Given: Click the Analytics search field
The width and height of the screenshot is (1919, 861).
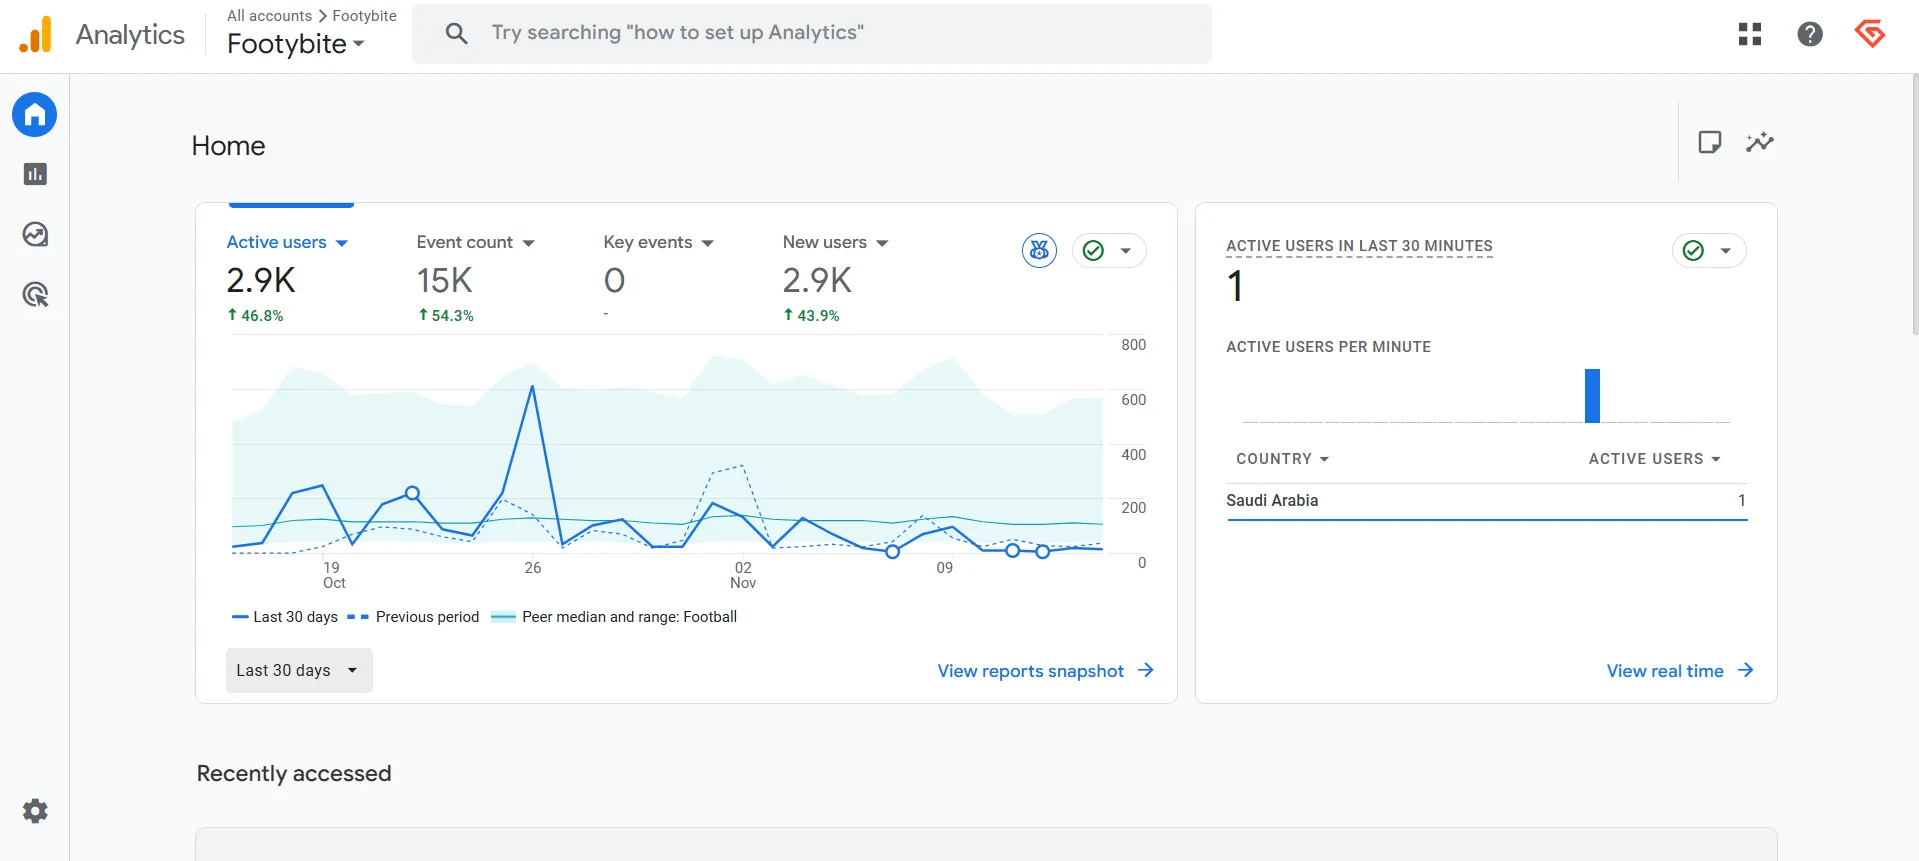Looking at the screenshot, I should tap(812, 33).
